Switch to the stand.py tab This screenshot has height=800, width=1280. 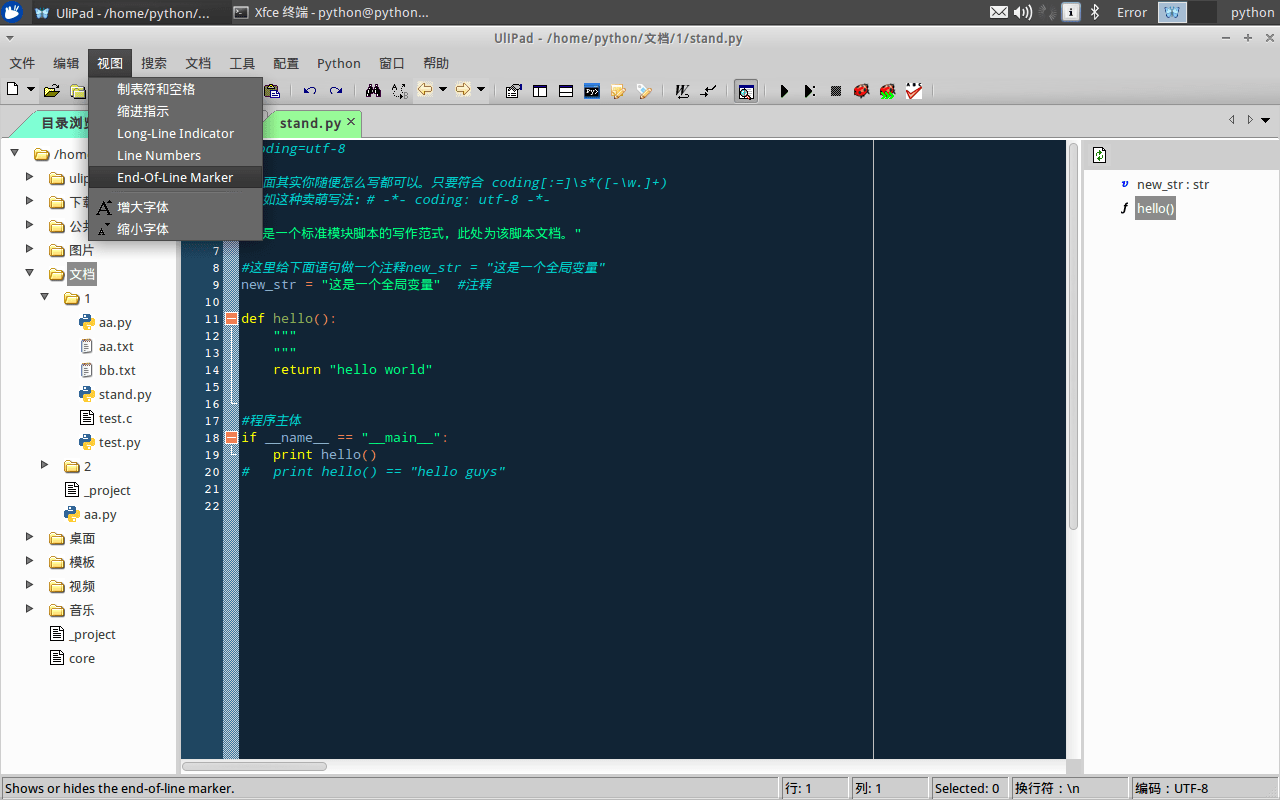pyautogui.click(x=310, y=123)
